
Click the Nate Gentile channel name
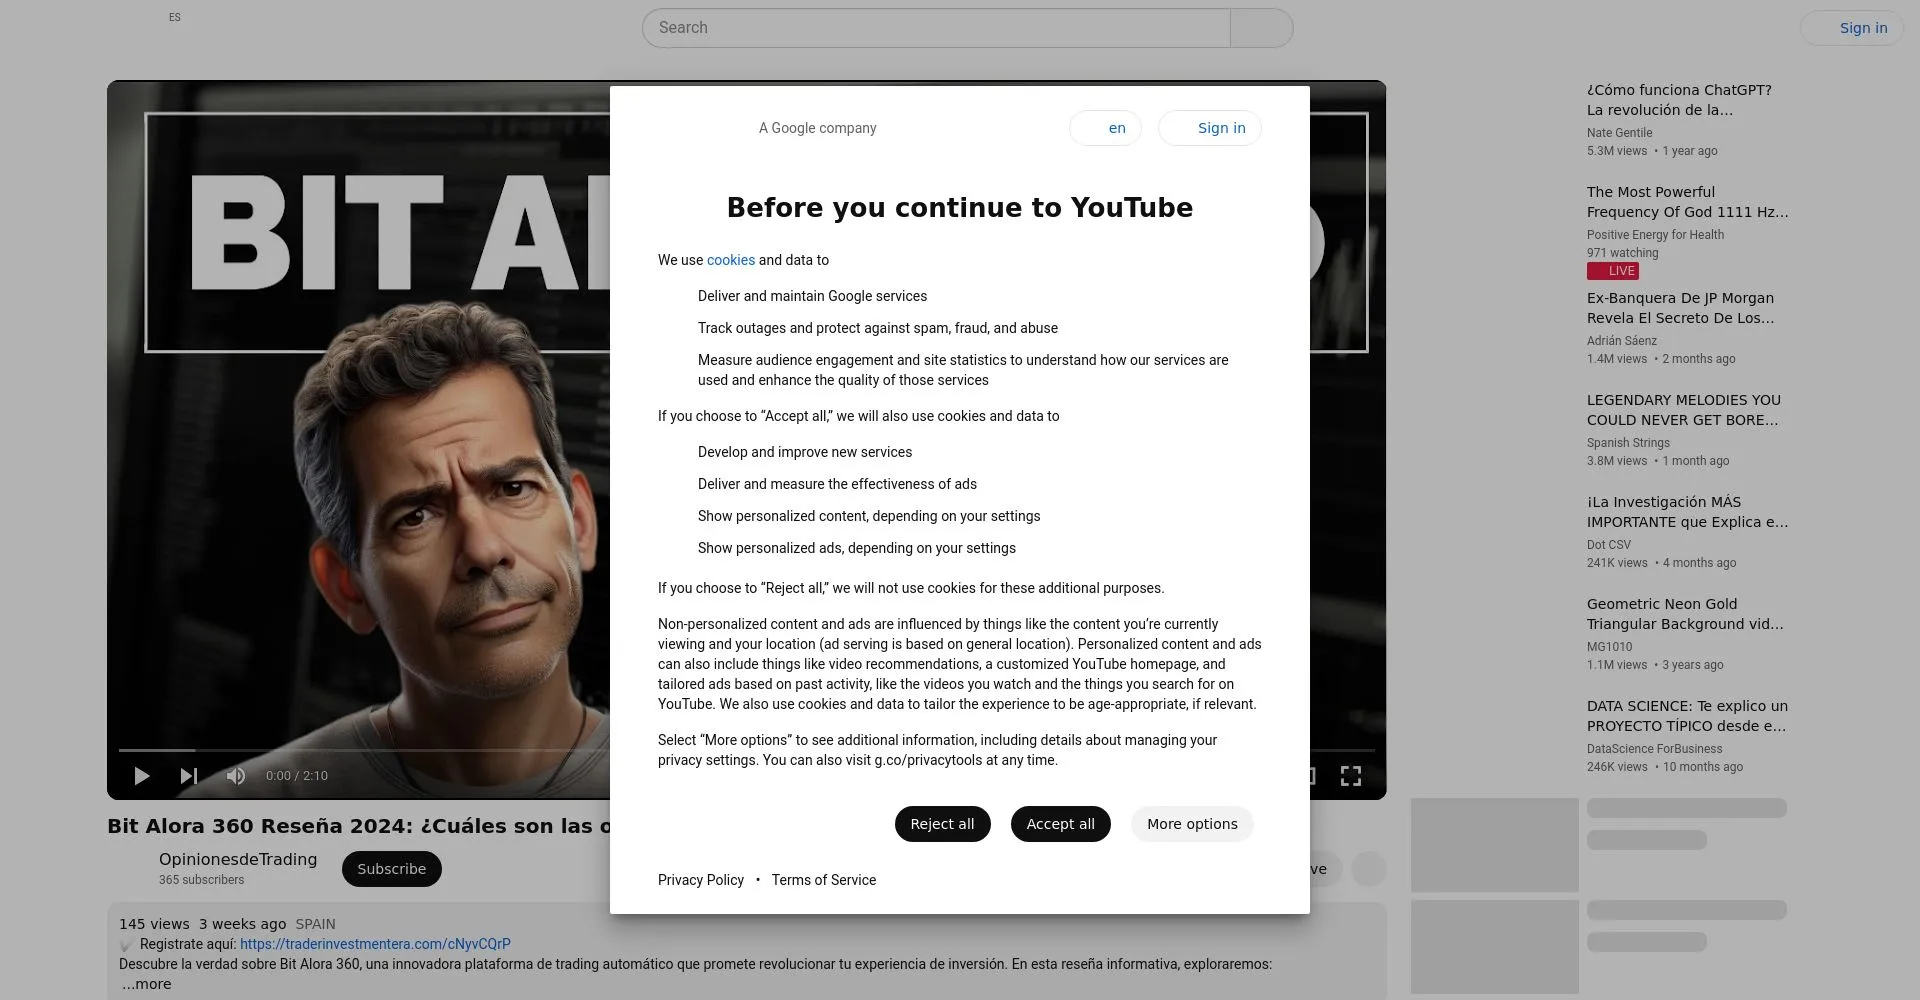tap(1619, 133)
